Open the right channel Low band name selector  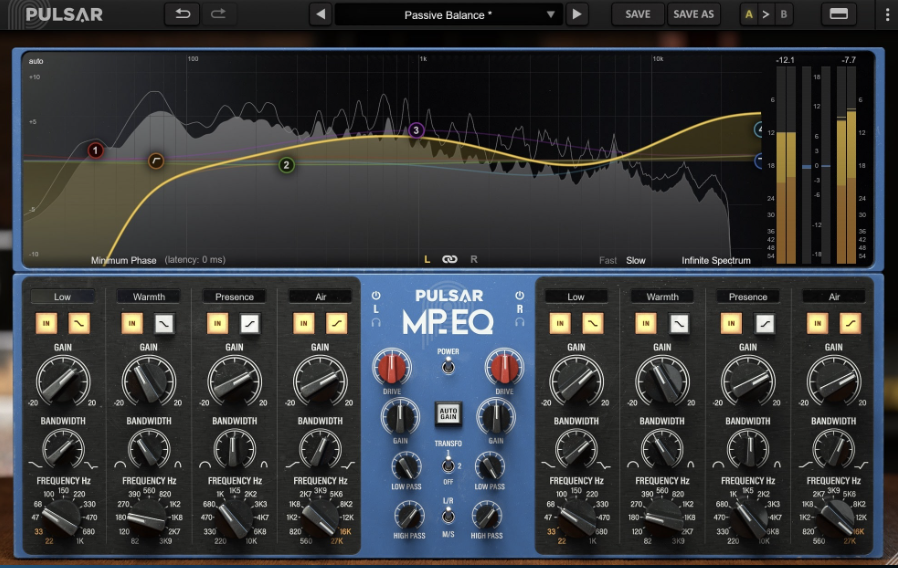(x=576, y=297)
